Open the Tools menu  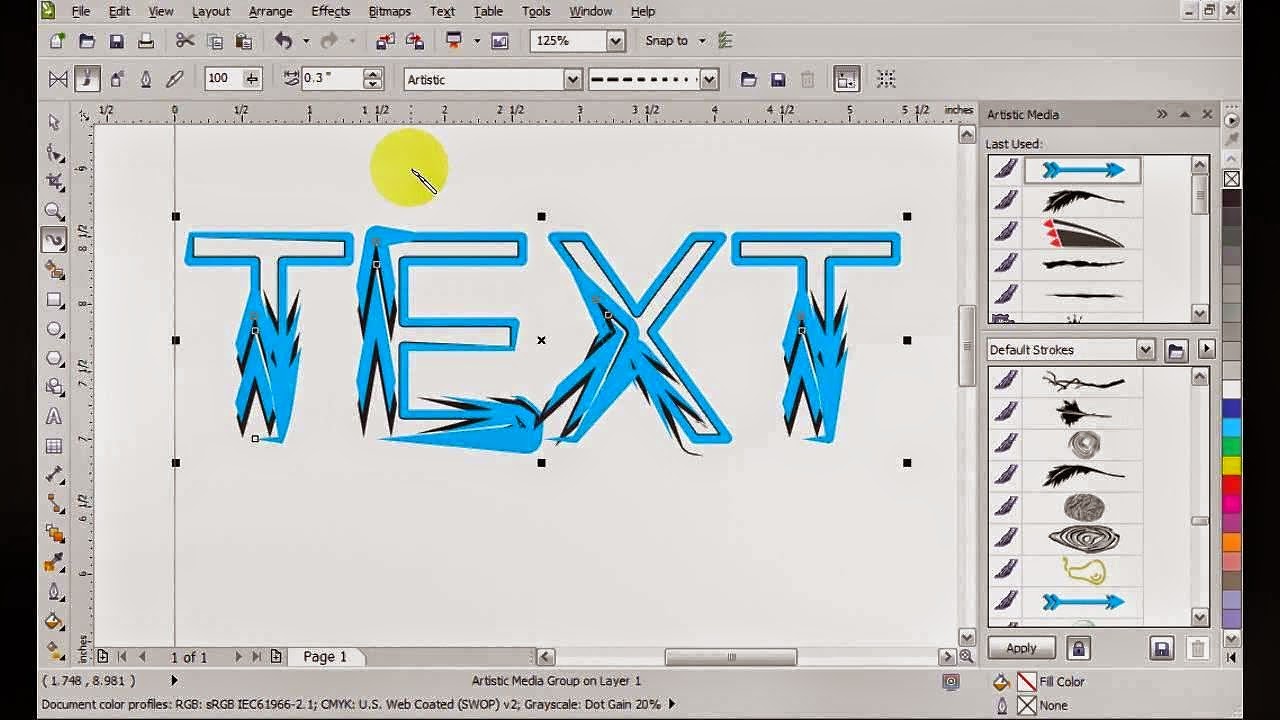(536, 11)
